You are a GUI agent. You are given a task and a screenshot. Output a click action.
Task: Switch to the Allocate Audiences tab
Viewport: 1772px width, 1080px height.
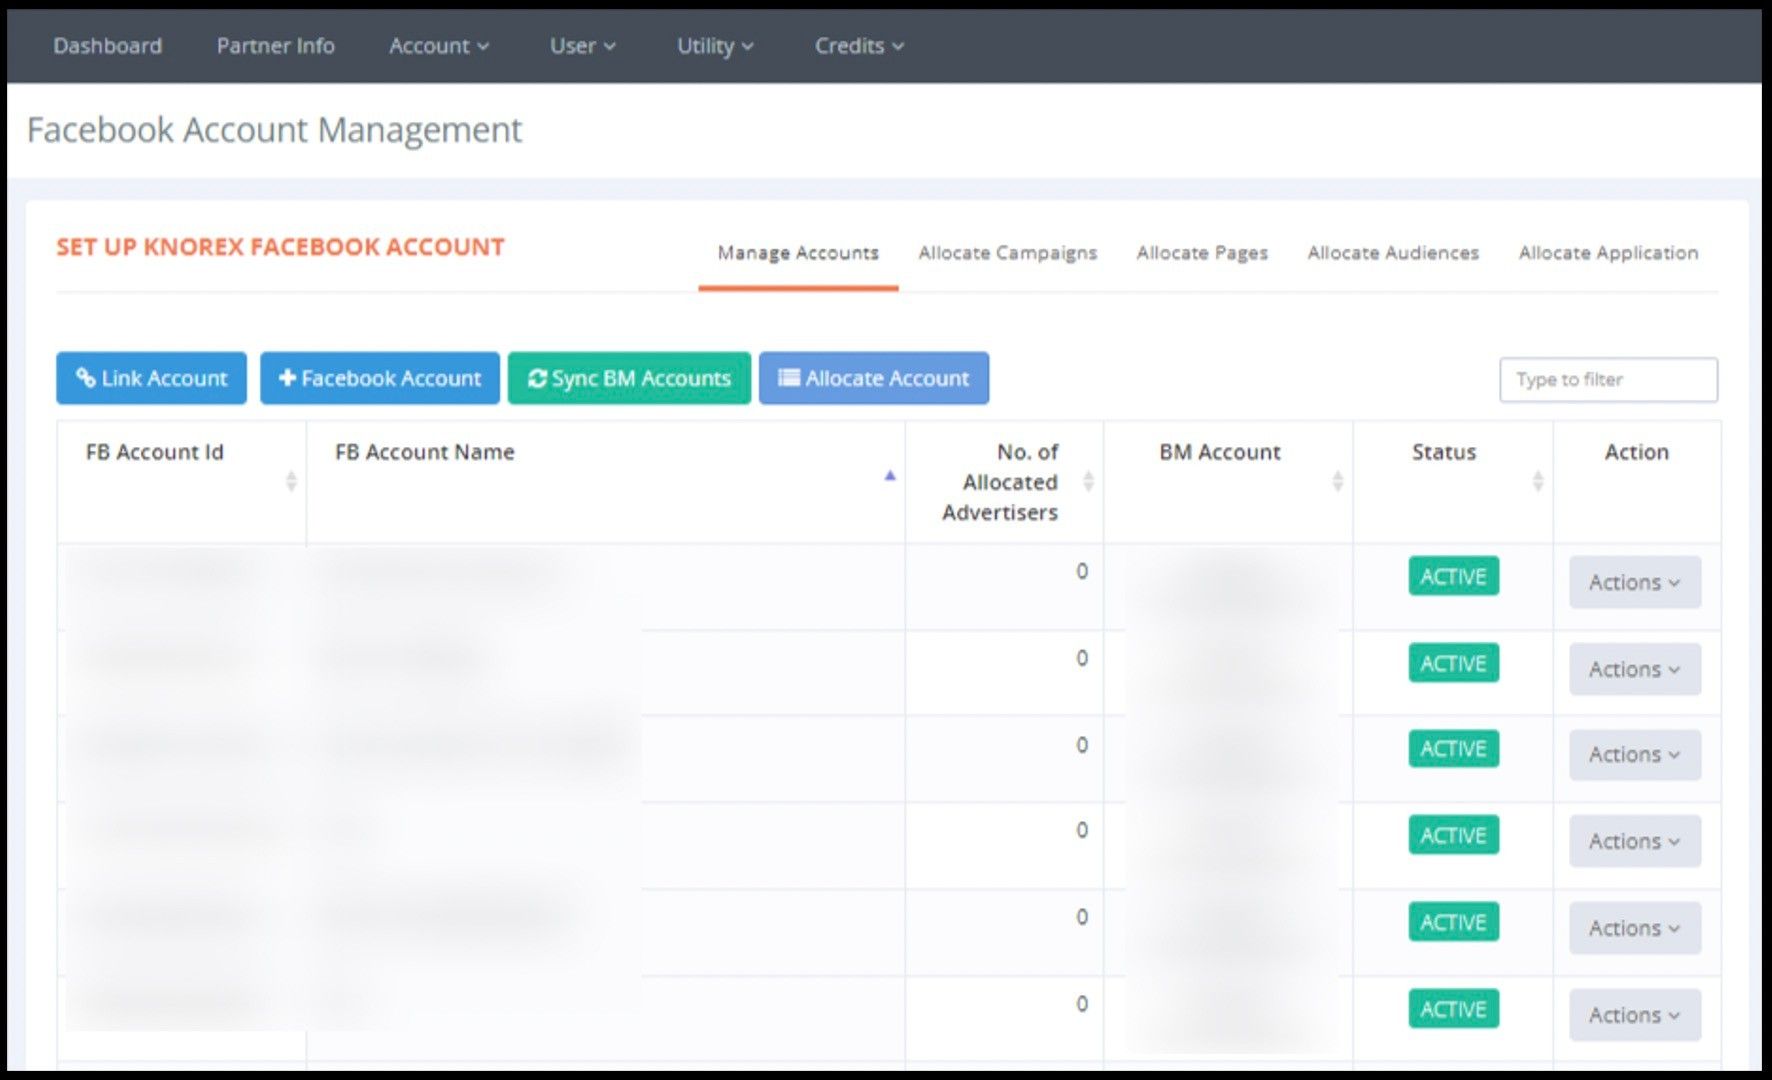[x=1392, y=253]
